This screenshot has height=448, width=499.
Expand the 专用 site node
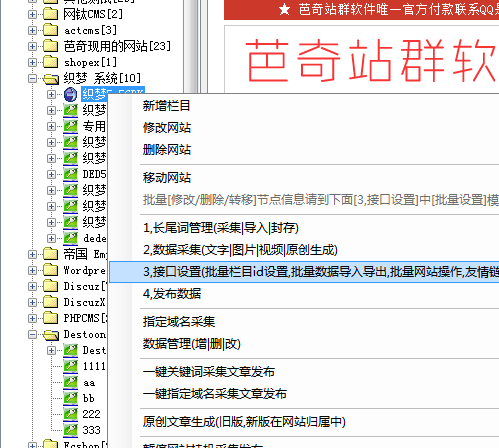click(51, 126)
